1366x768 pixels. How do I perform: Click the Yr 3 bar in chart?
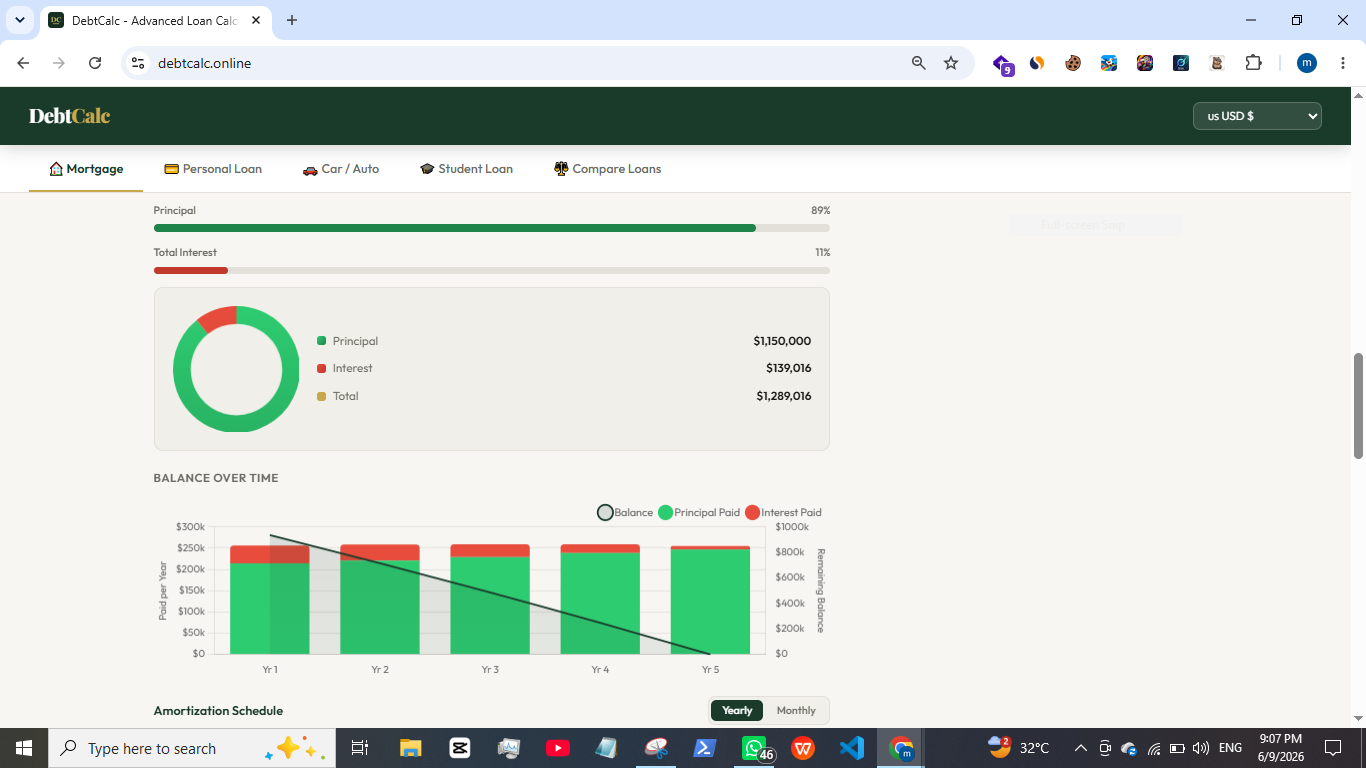point(490,599)
